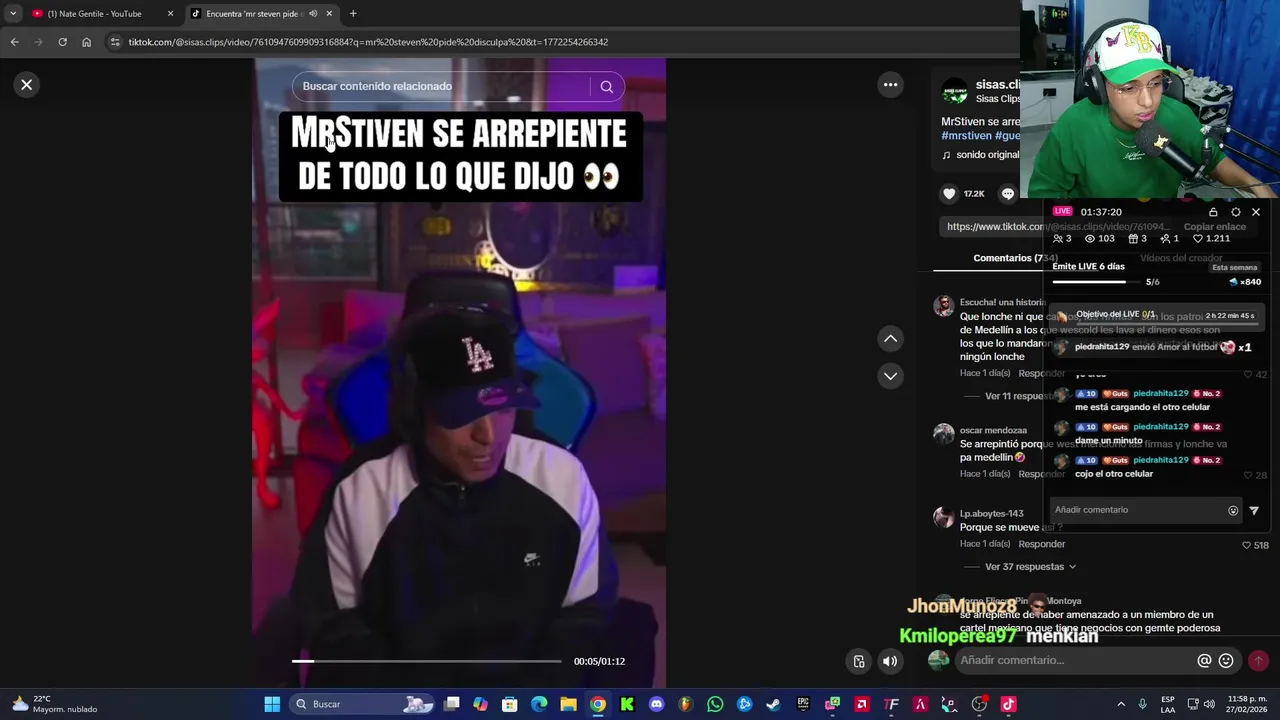Expand Ver 37 respuestas thread
Viewport: 1280px width, 720px height.
1031,567
